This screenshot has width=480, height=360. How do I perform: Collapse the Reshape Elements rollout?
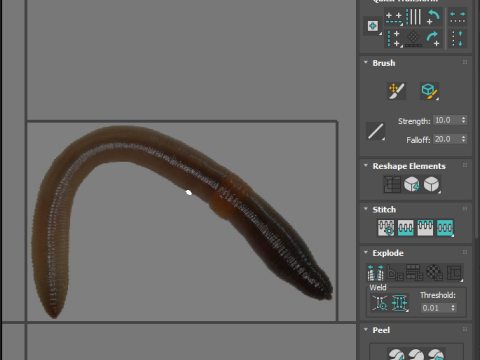coord(366,166)
